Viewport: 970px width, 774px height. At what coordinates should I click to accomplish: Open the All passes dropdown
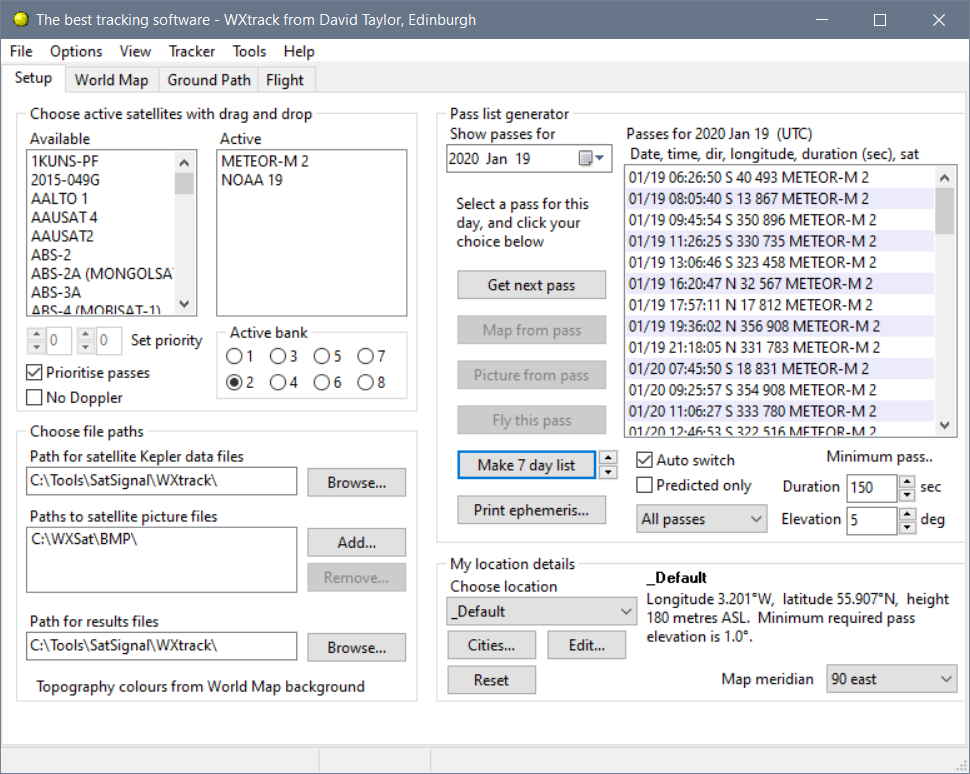coord(702,519)
